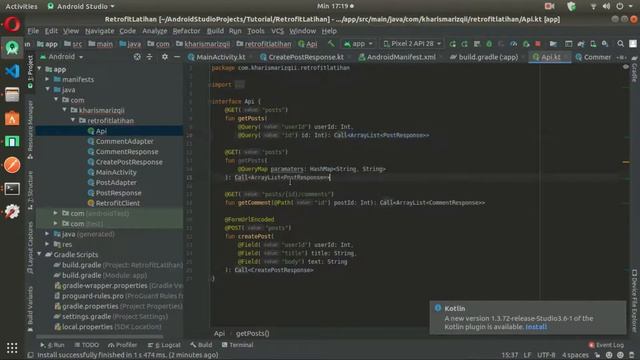The image size is (640, 360).
Task: Toggle read-only lock icon in status bar
Action: [x=597, y=355]
